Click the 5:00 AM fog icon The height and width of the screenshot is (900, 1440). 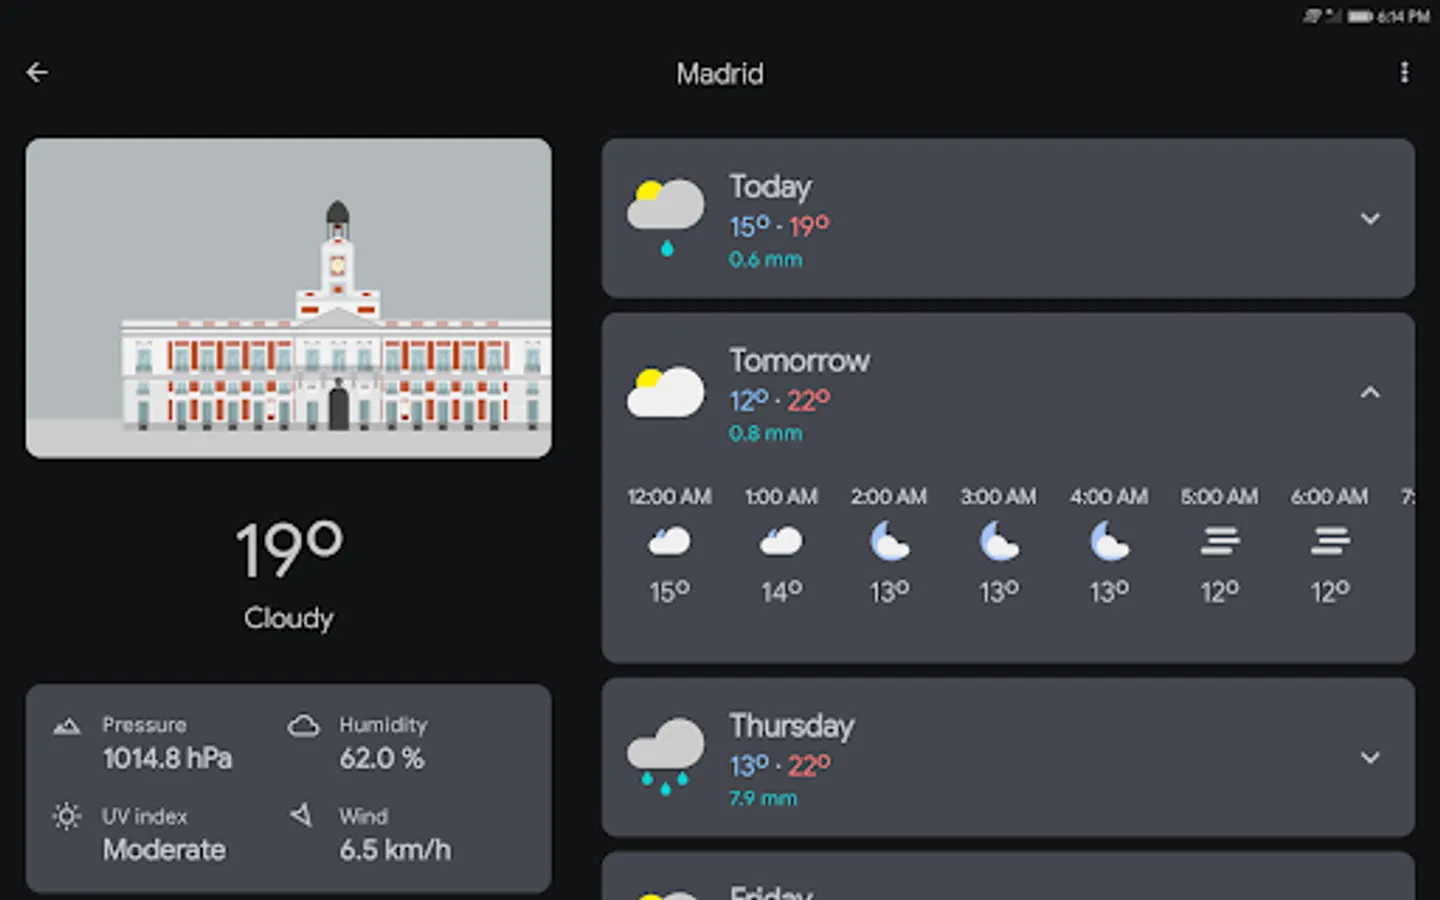click(x=1220, y=541)
